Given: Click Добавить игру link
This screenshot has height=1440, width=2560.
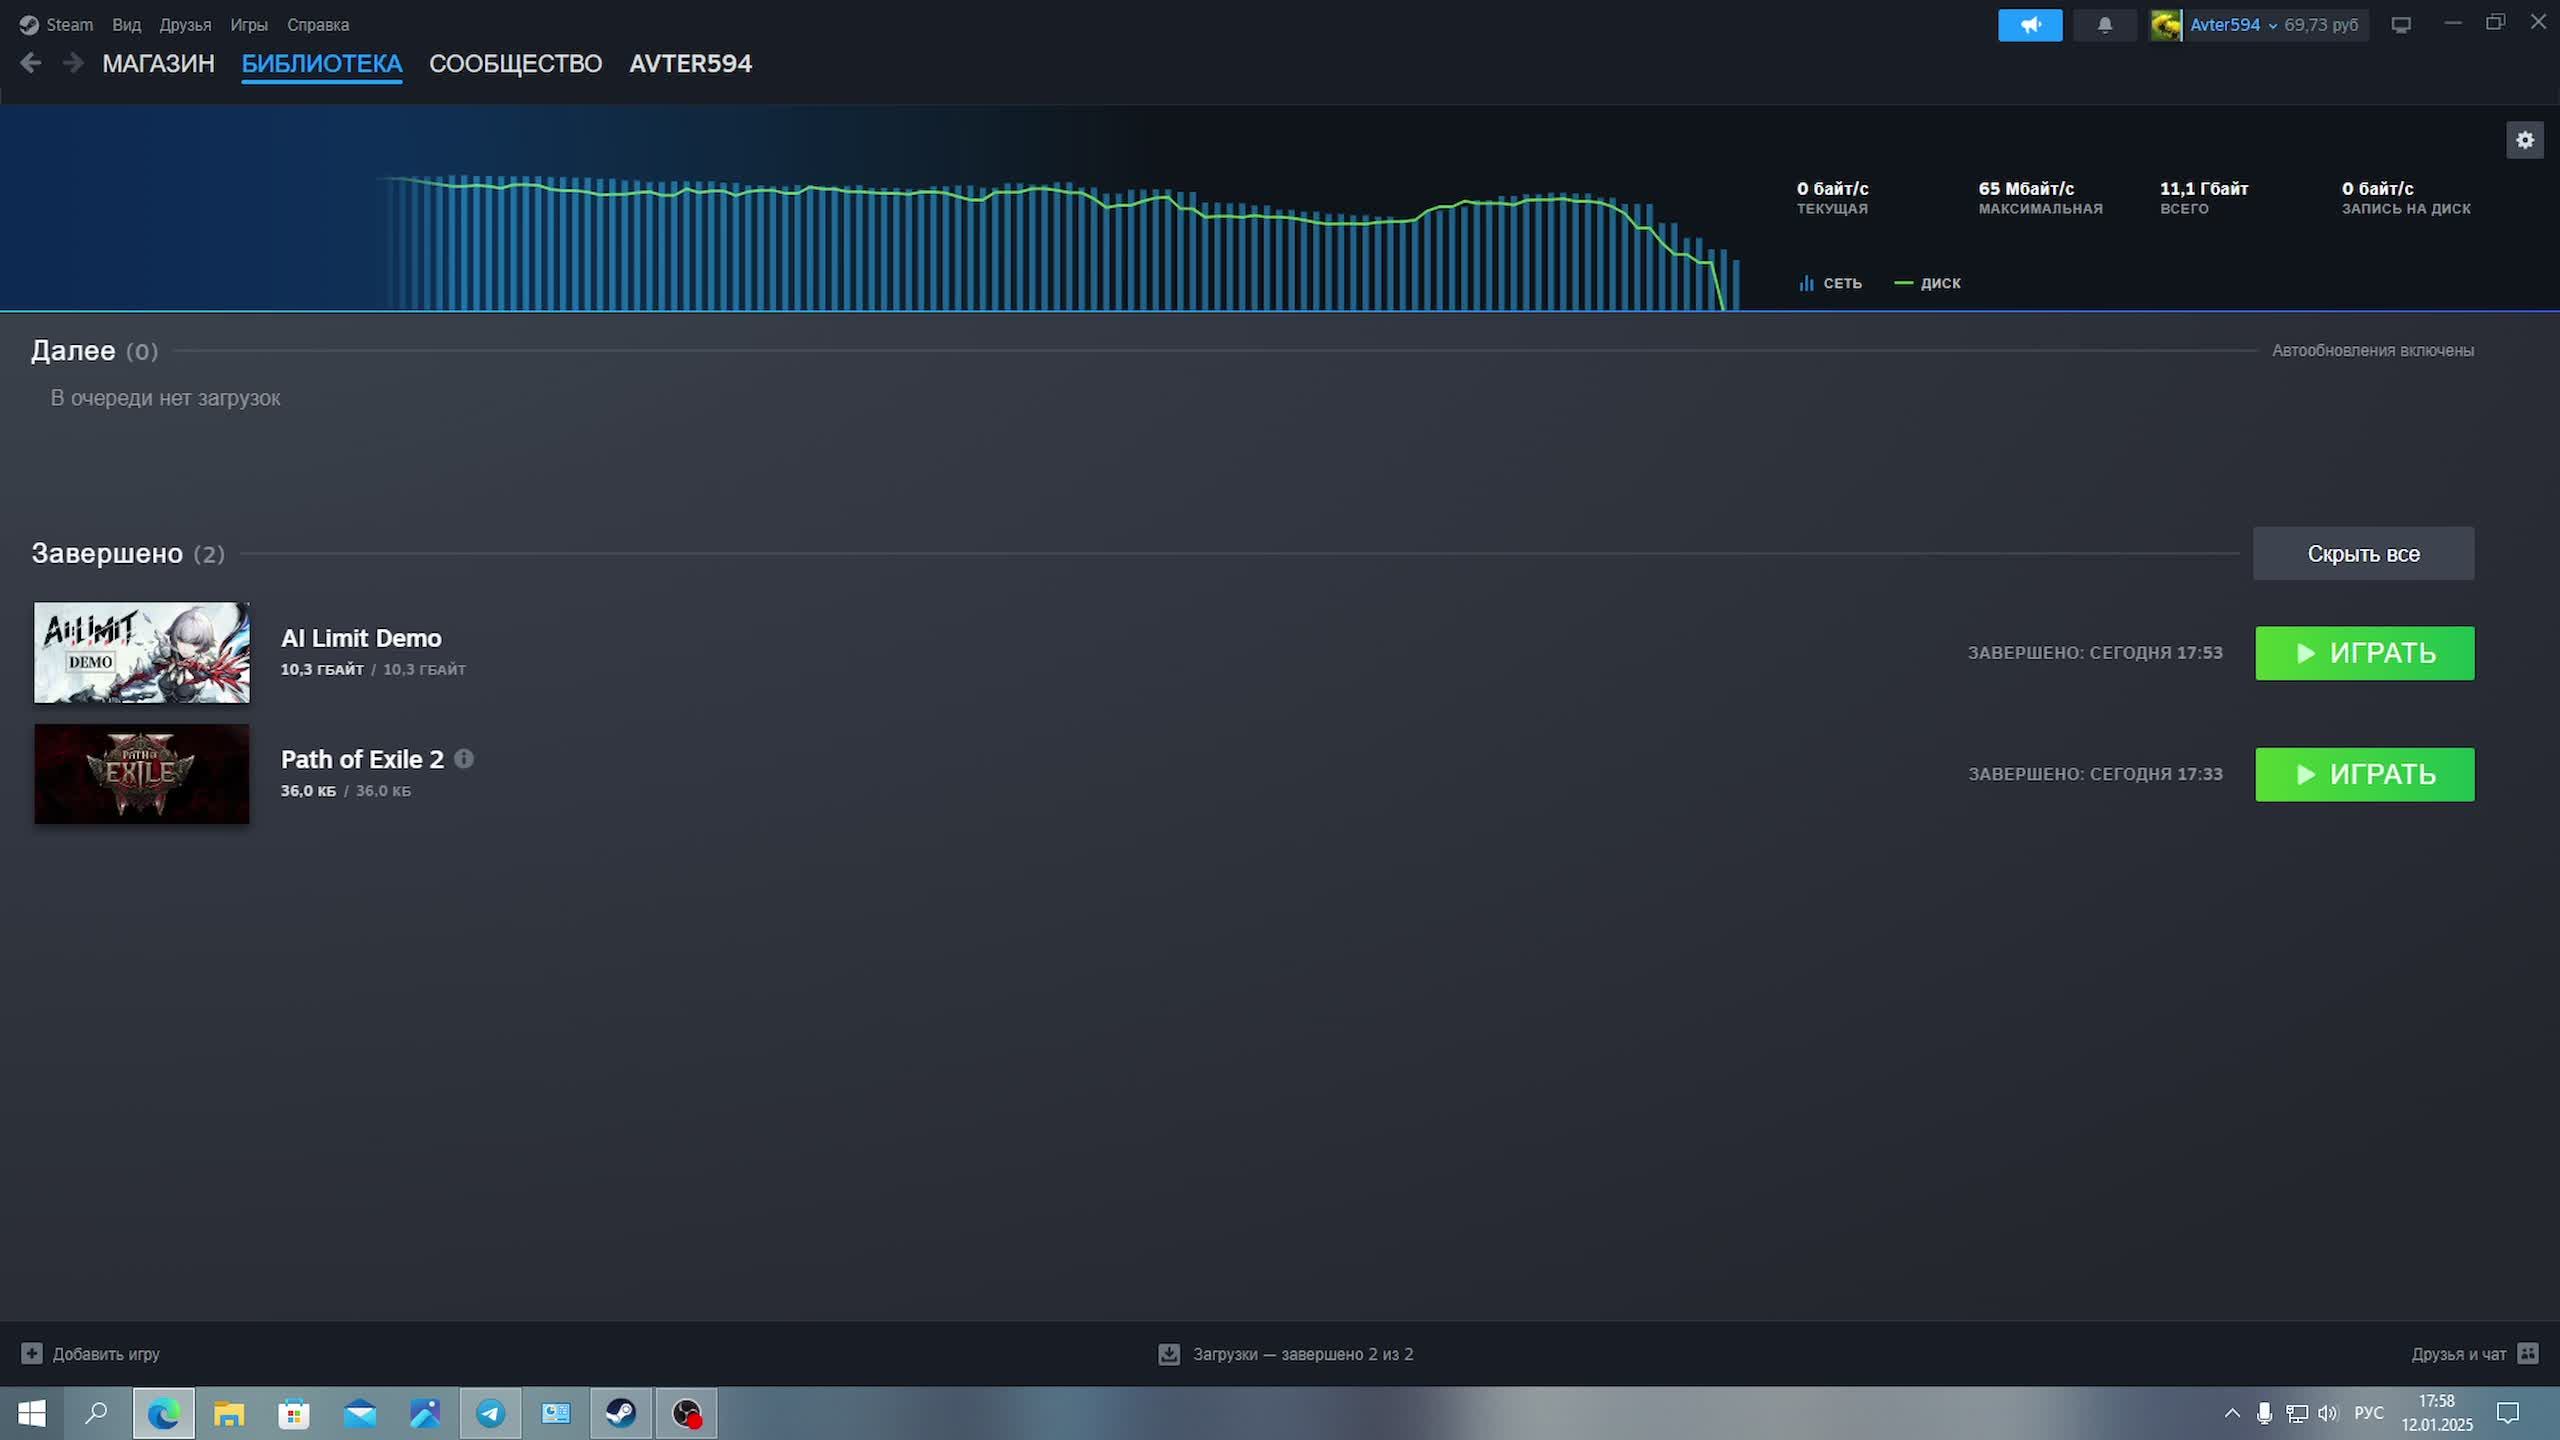Looking at the screenshot, I should pos(106,1354).
